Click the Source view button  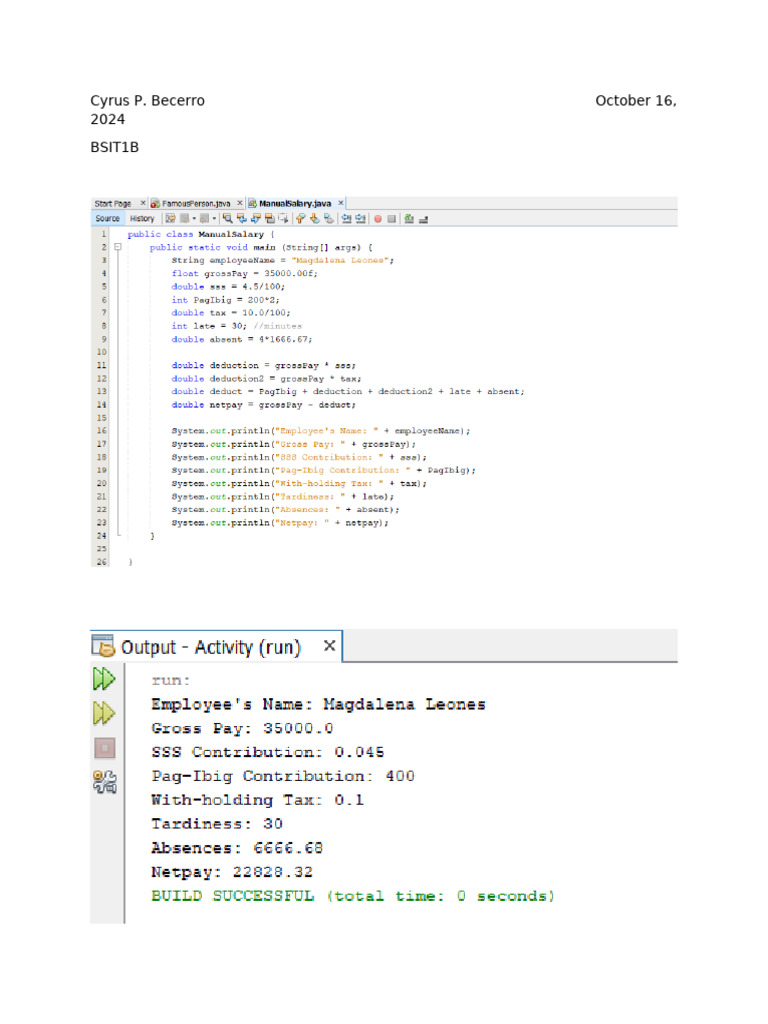(107, 218)
